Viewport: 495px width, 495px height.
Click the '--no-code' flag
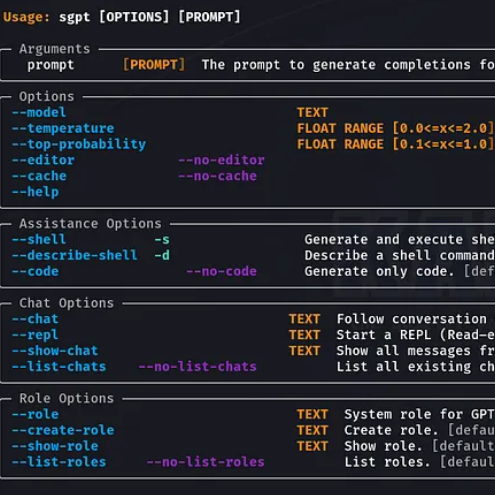(222, 271)
